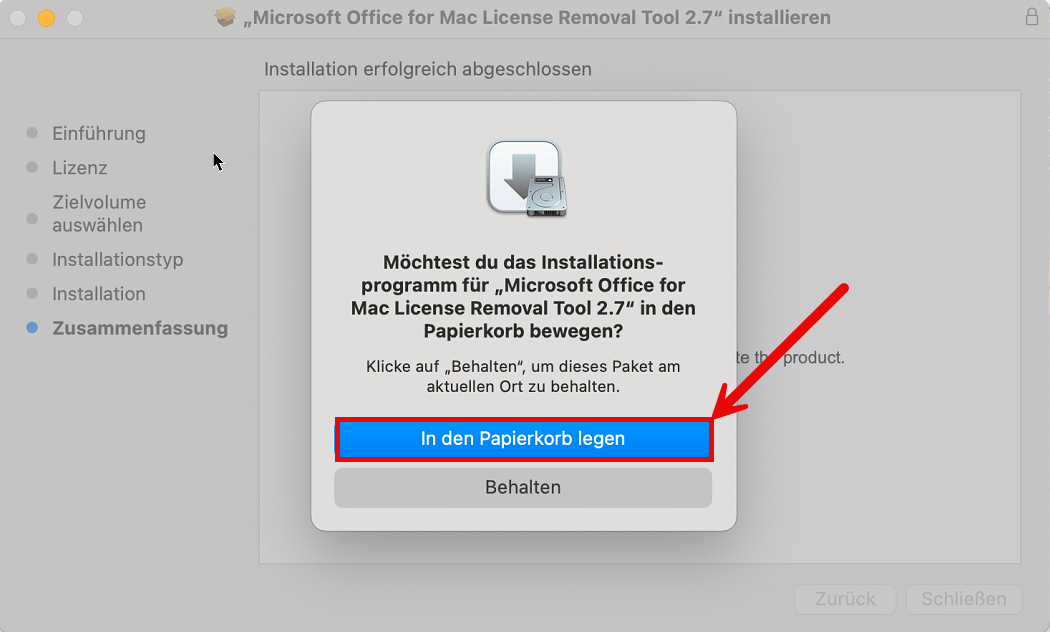Image resolution: width=1050 pixels, height=632 pixels.
Task: Choose Behalten to keep the package
Action: [x=523, y=487]
